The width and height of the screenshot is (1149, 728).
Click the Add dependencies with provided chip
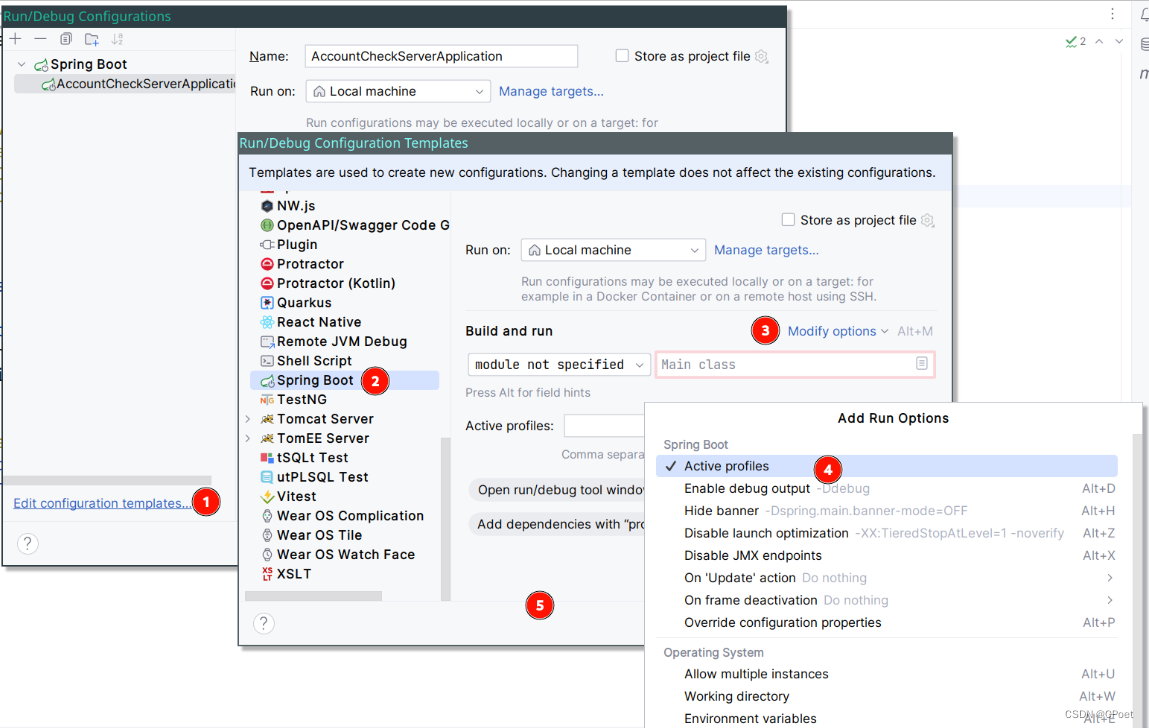coord(557,524)
